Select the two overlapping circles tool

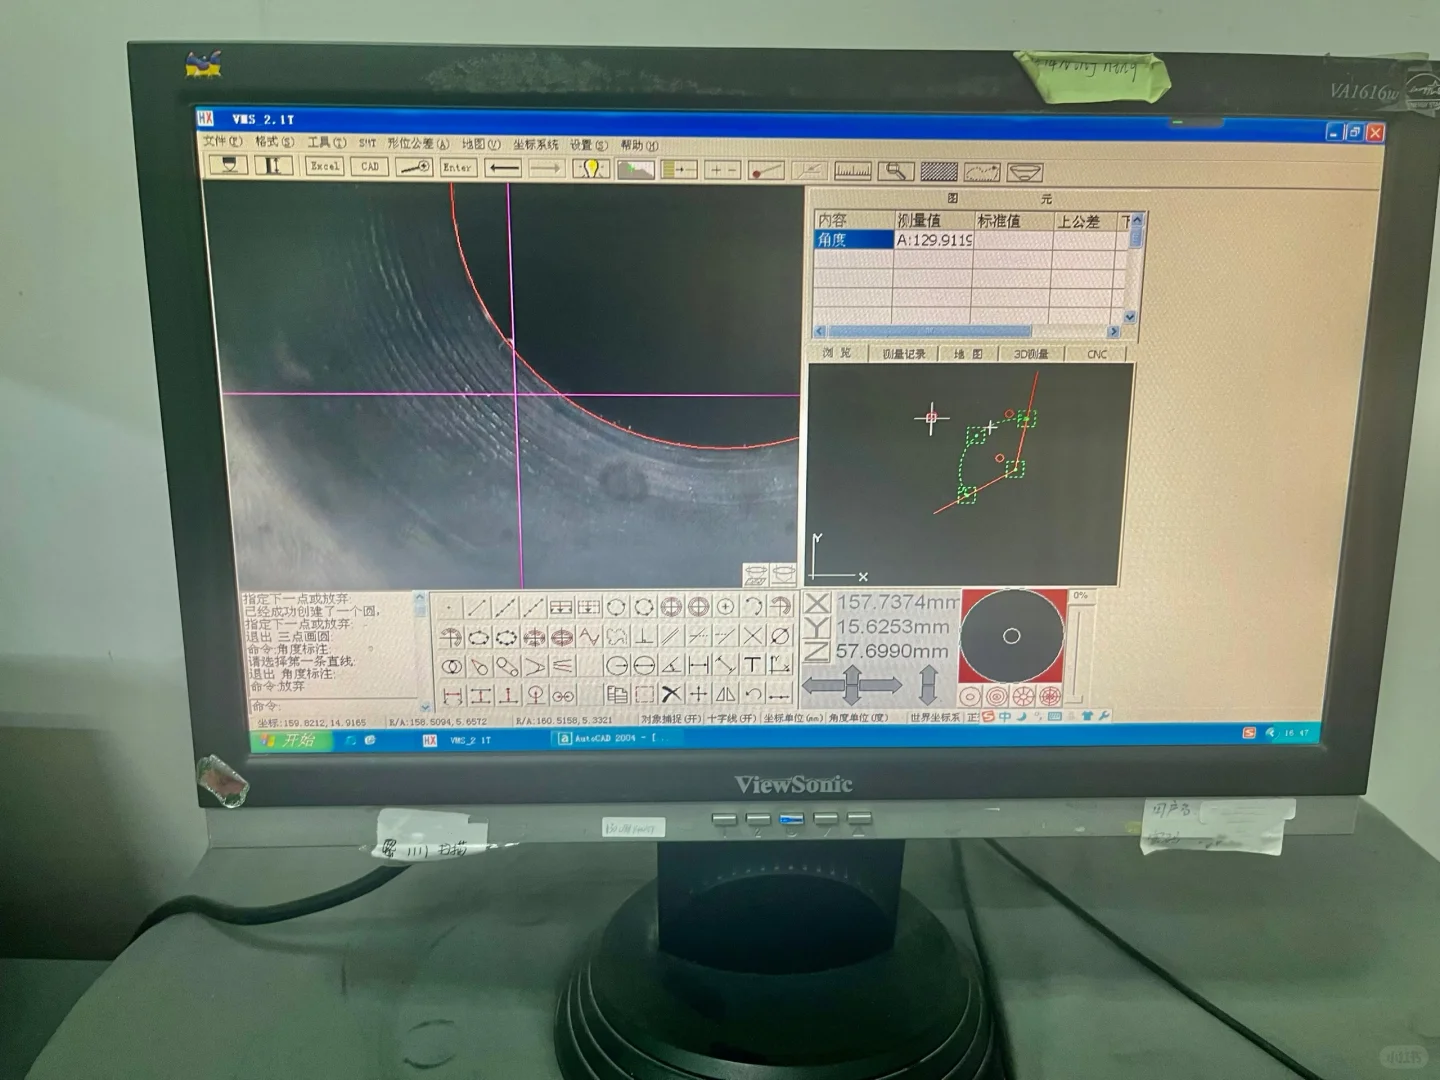452,666
